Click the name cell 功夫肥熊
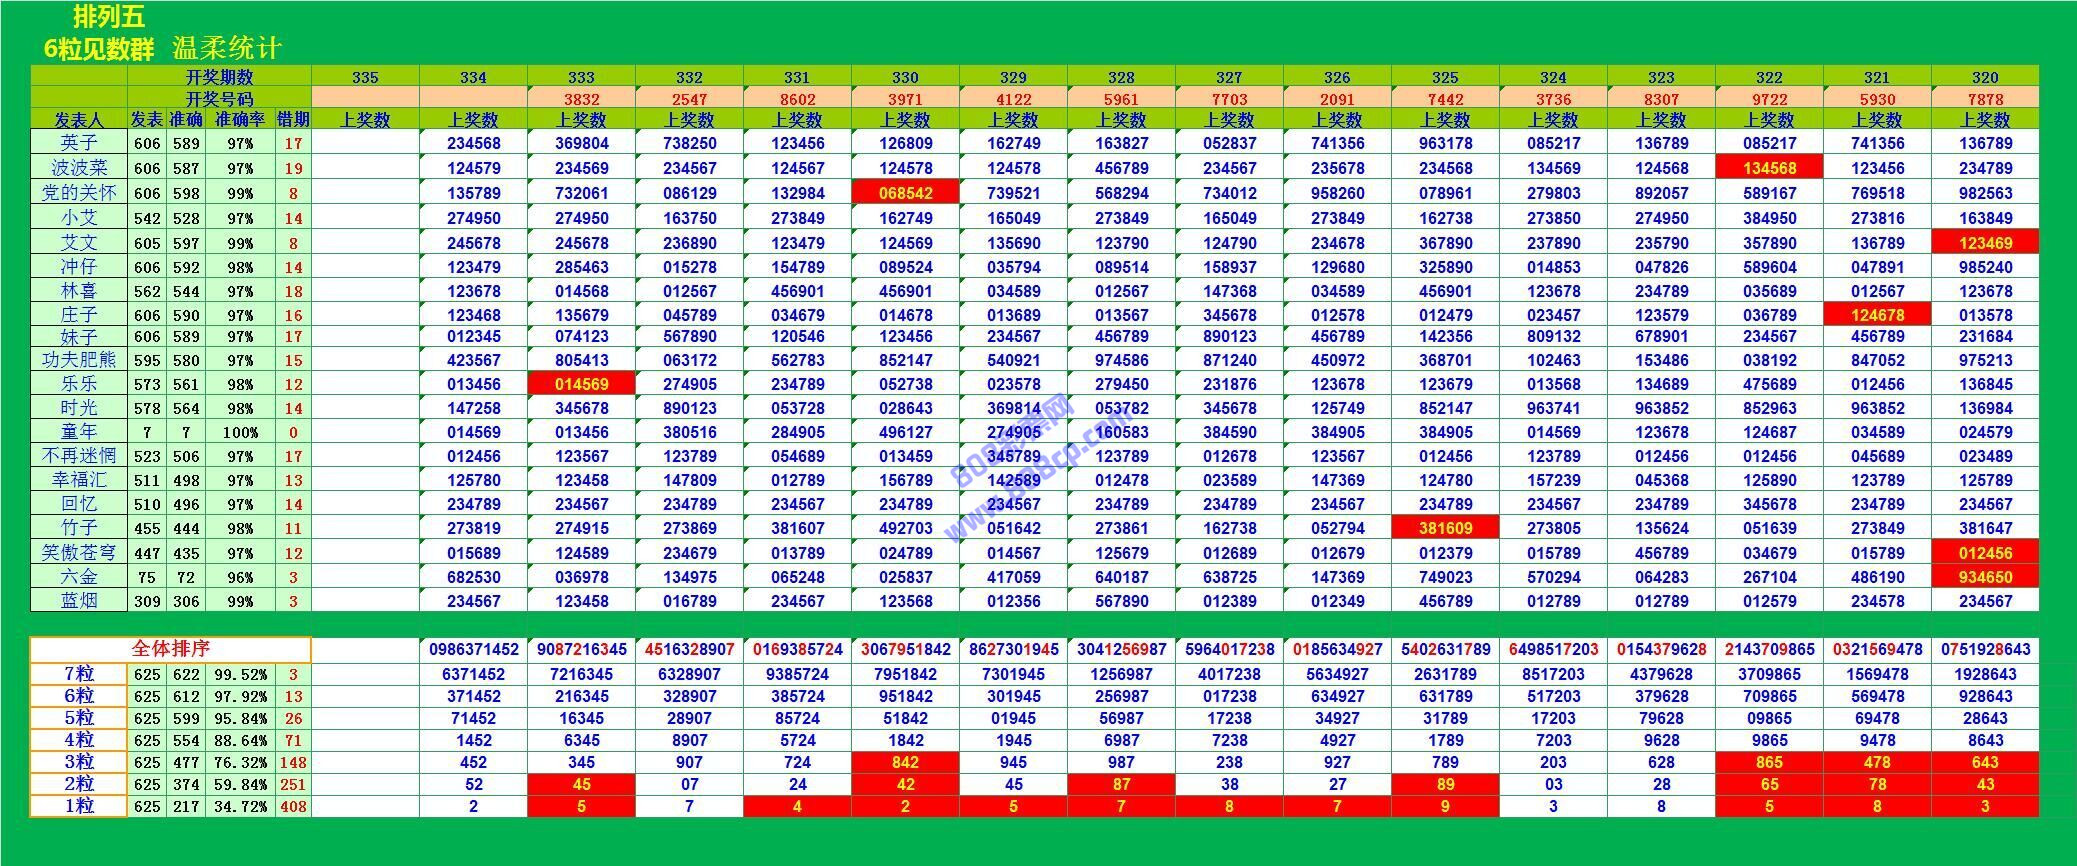This screenshot has height=866, width=2077. point(79,360)
